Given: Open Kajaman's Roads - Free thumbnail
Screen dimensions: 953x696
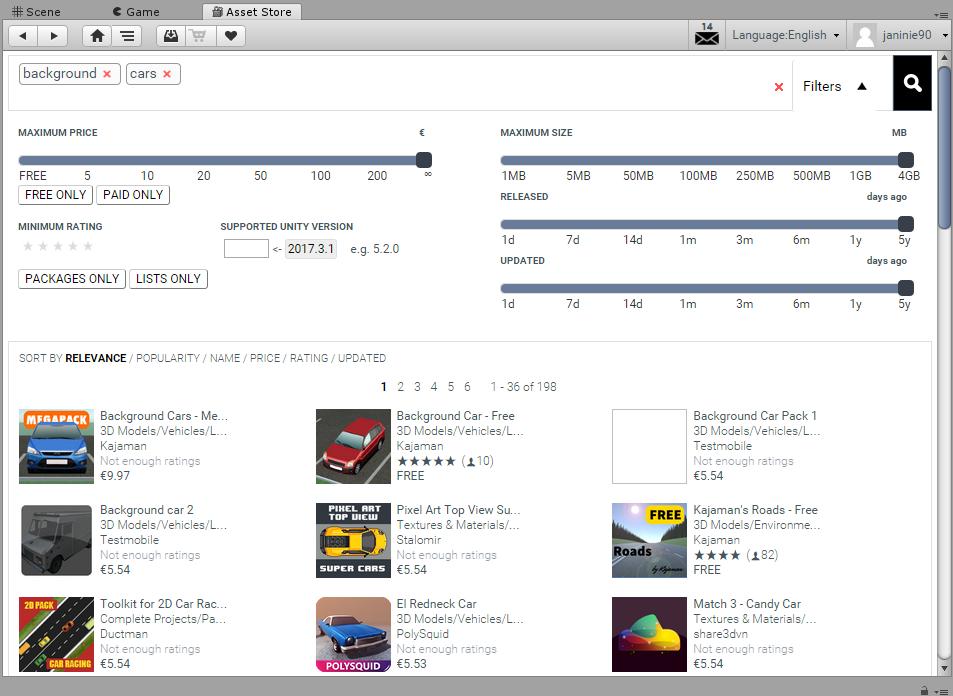Looking at the screenshot, I should [649, 540].
